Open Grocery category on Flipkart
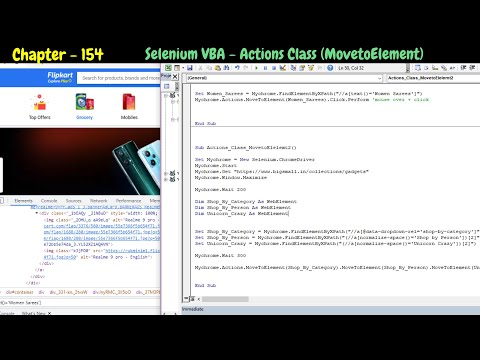 pos(84,107)
